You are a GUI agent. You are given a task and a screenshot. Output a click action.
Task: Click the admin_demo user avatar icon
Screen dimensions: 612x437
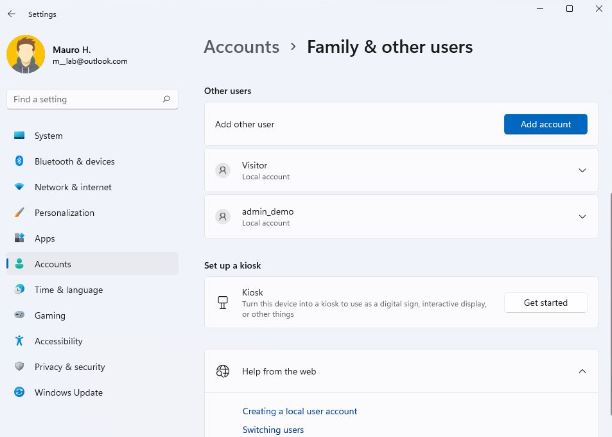click(x=222, y=217)
